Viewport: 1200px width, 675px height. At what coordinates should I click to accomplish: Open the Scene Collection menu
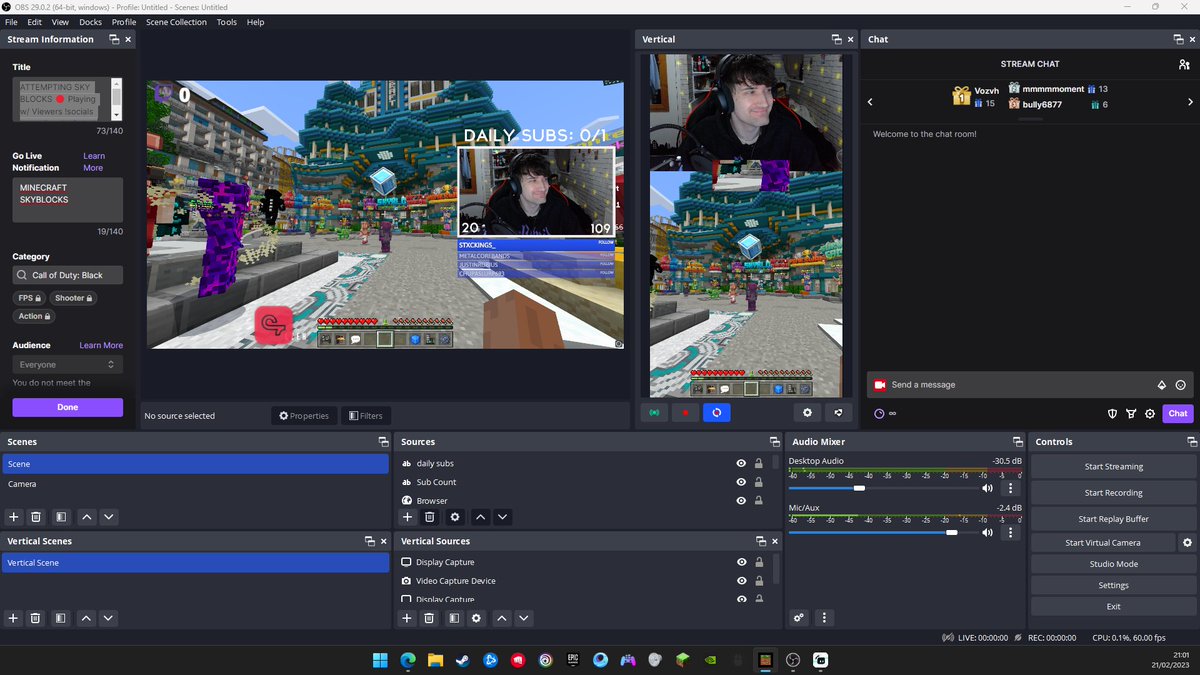[x=176, y=22]
